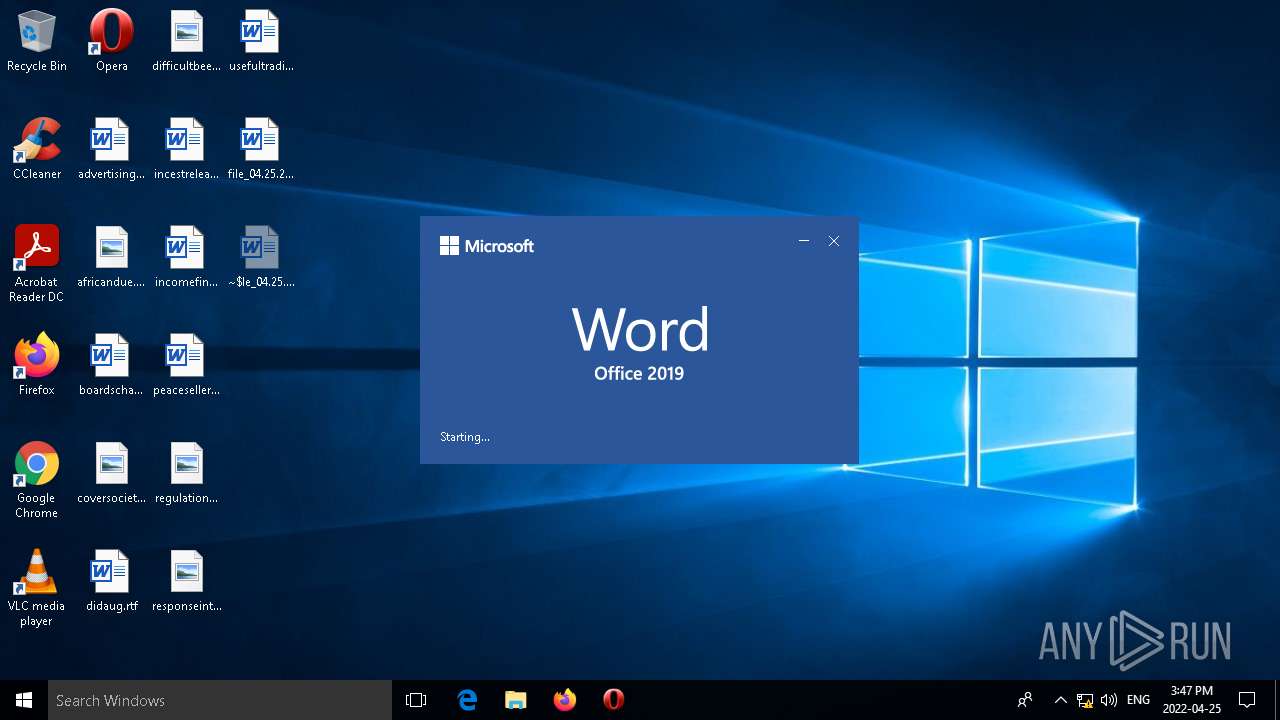Open the network status tray icon
The width and height of the screenshot is (1280, 720).
tap(1085, 700)
